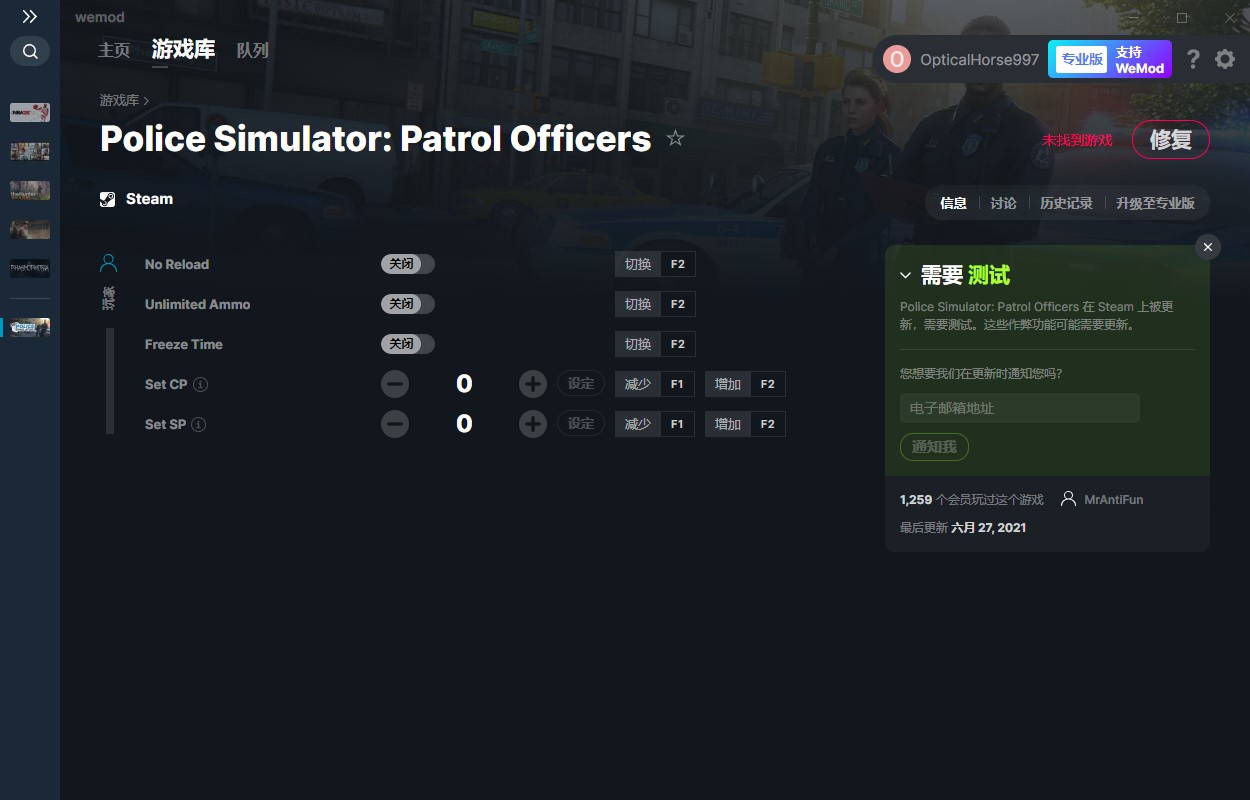The width and height of the screenshot is (1250, 800).
Task: Click the Set SP value field
Action: point(464,424)
